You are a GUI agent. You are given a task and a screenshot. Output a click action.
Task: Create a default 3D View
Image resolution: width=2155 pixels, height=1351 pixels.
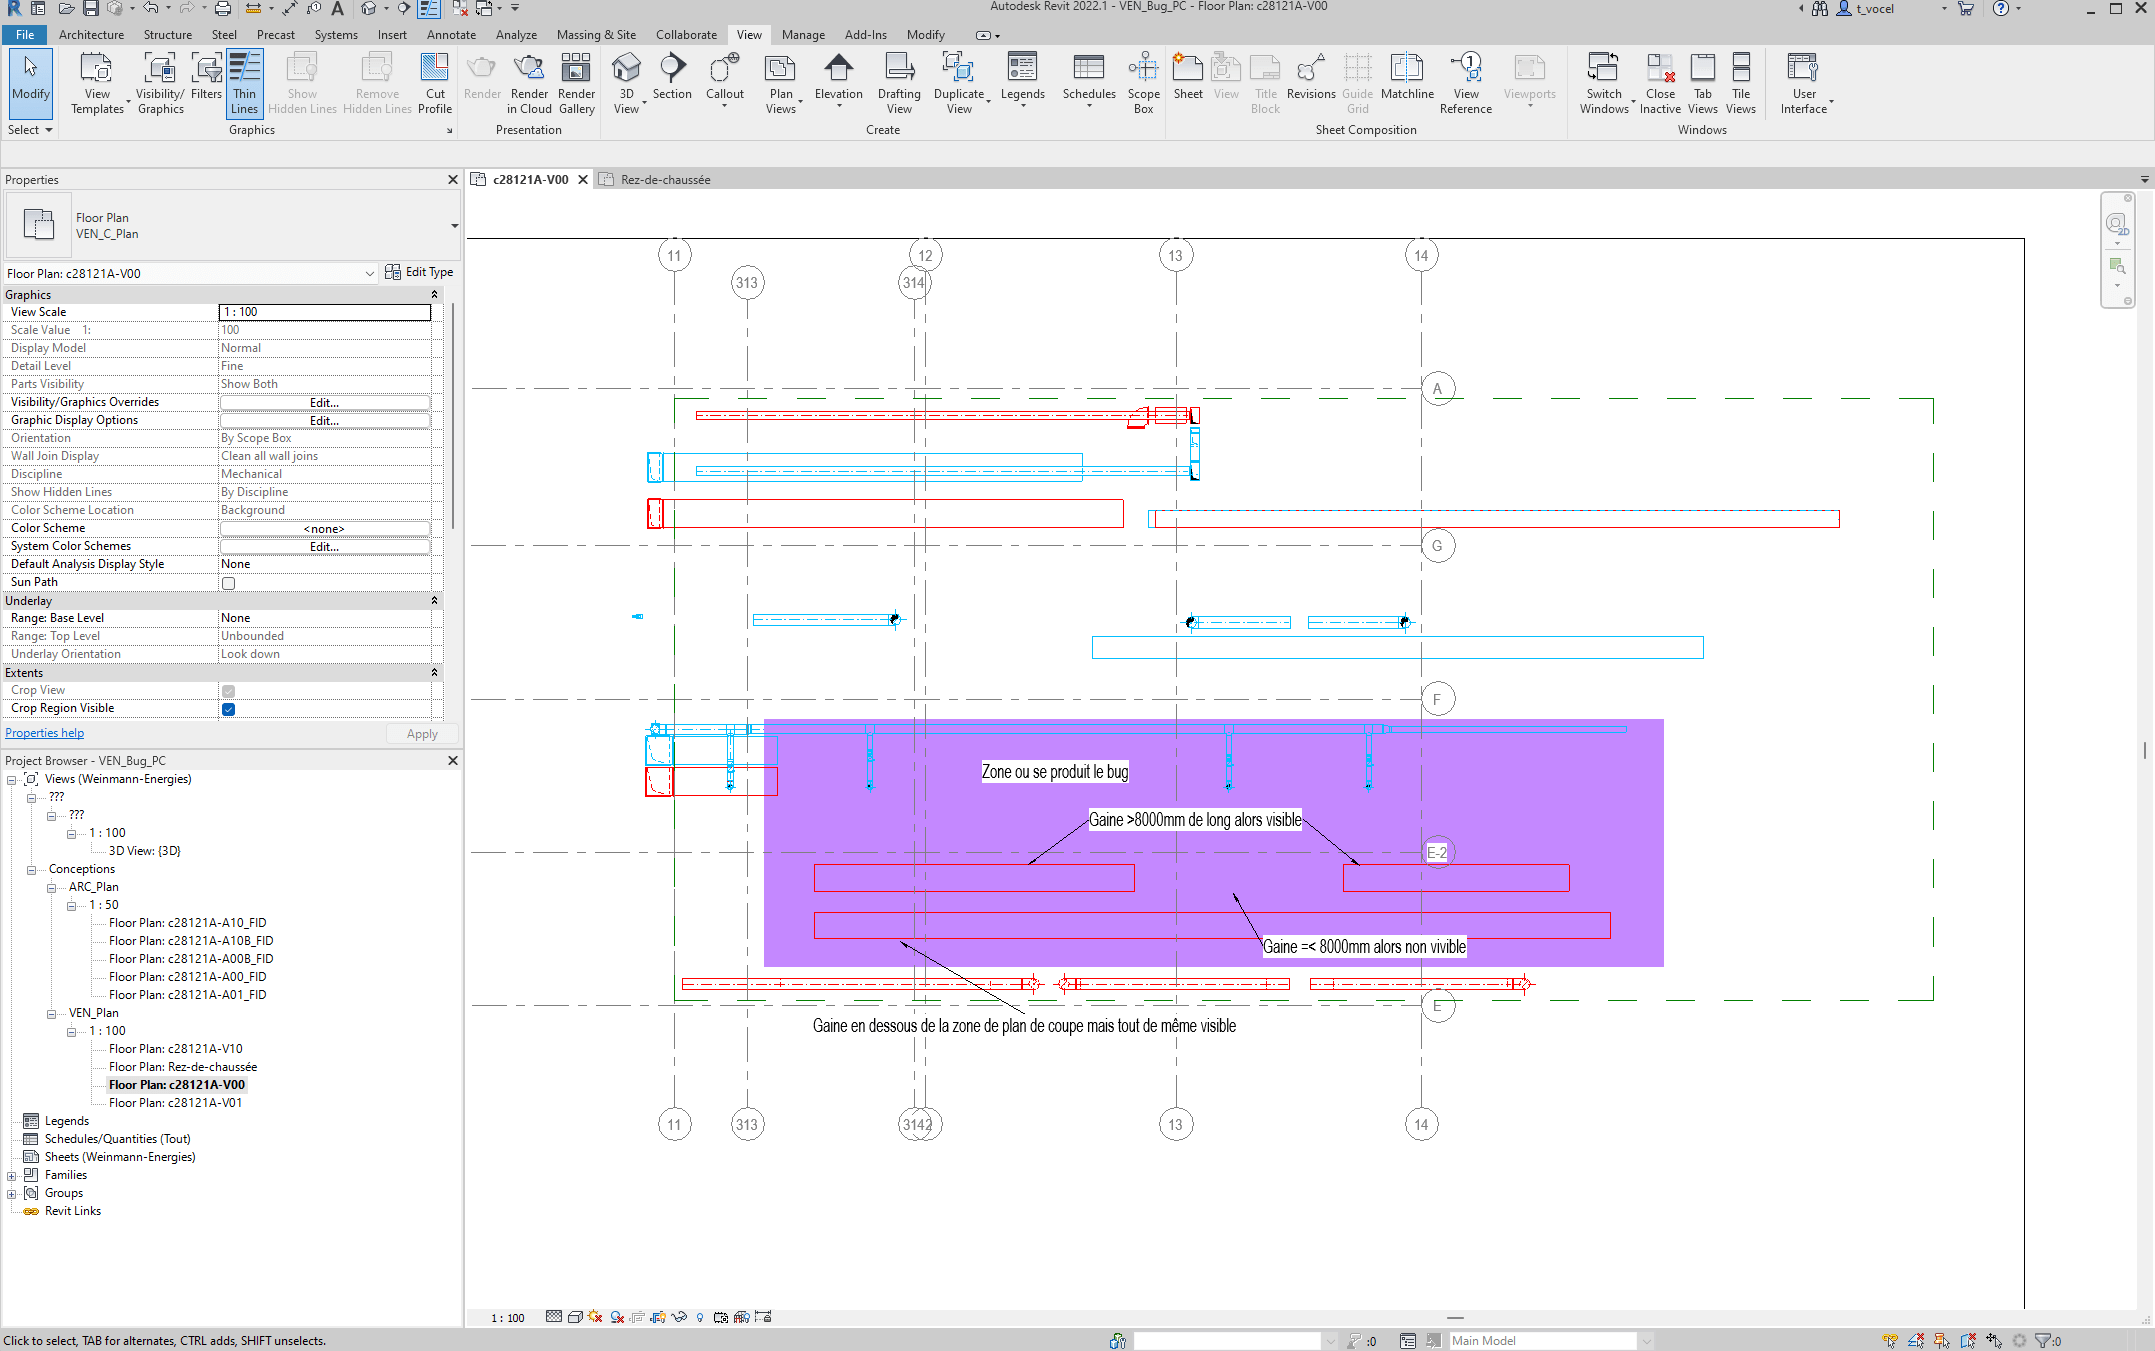coord(627,80)
